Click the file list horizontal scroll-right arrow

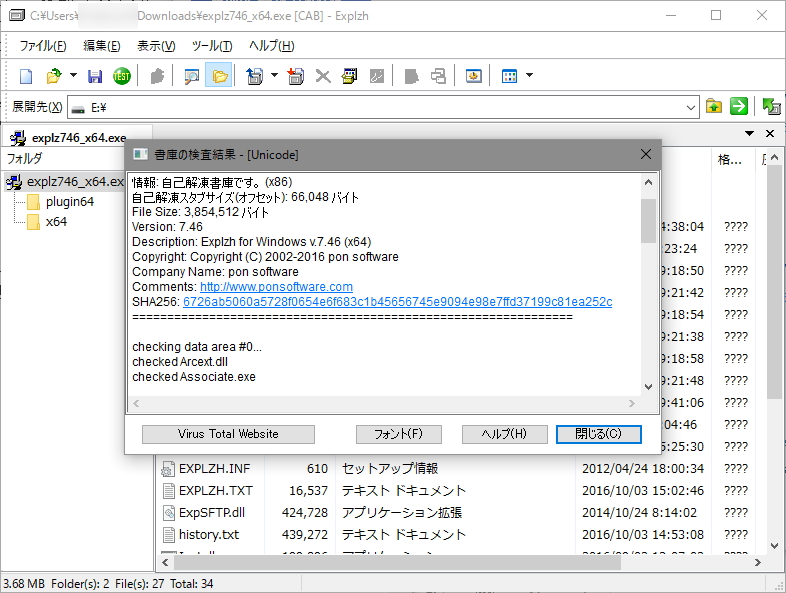coord(758,562)
